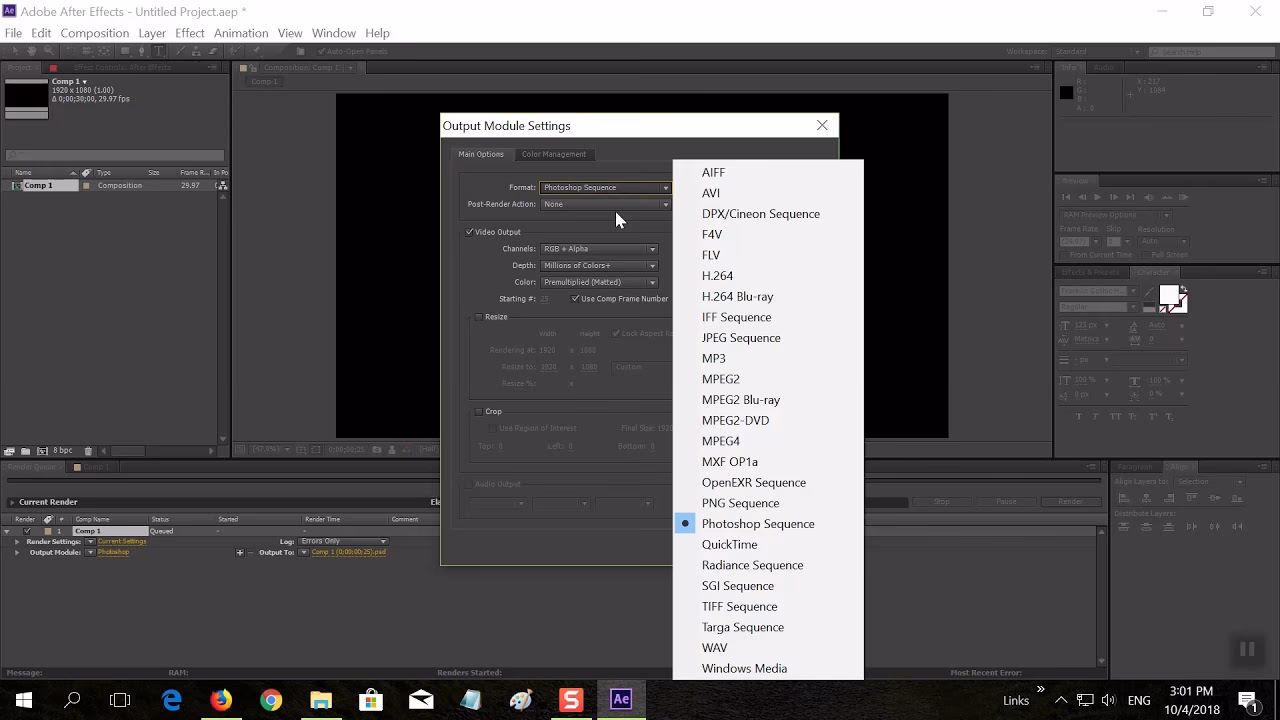Switch to the Color Management tab

pyautogui.click(x=553, y=154)
